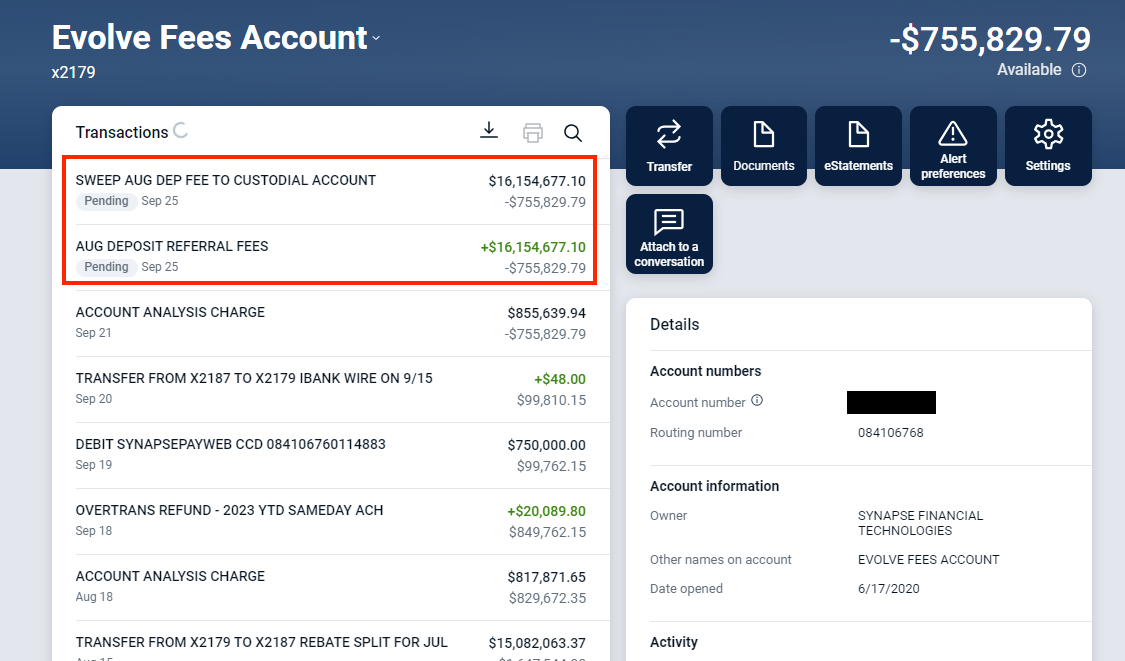
Task: Download the transaction list
Action: tap(489, 131)
